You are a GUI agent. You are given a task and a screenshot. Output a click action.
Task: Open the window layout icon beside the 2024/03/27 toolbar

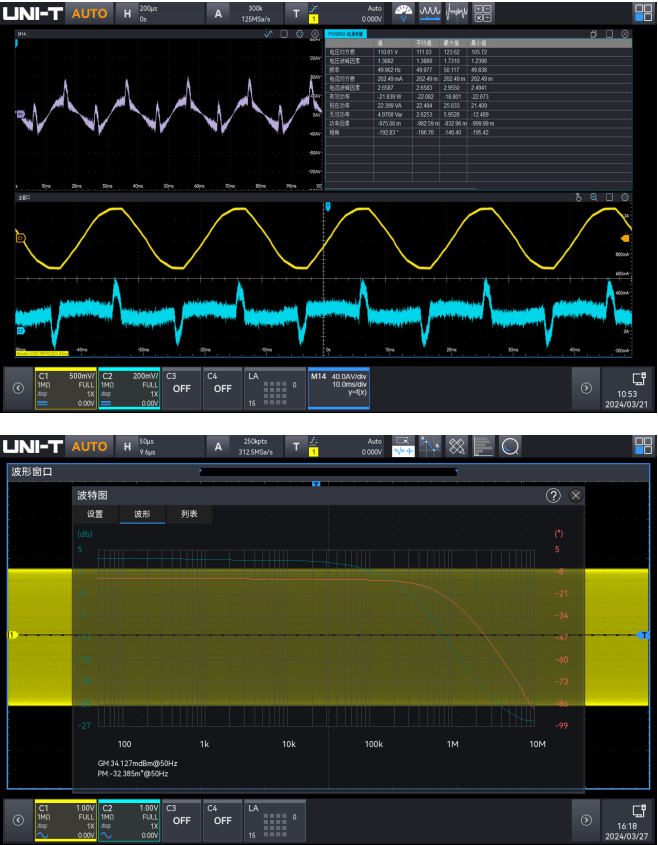pos(641,445)
